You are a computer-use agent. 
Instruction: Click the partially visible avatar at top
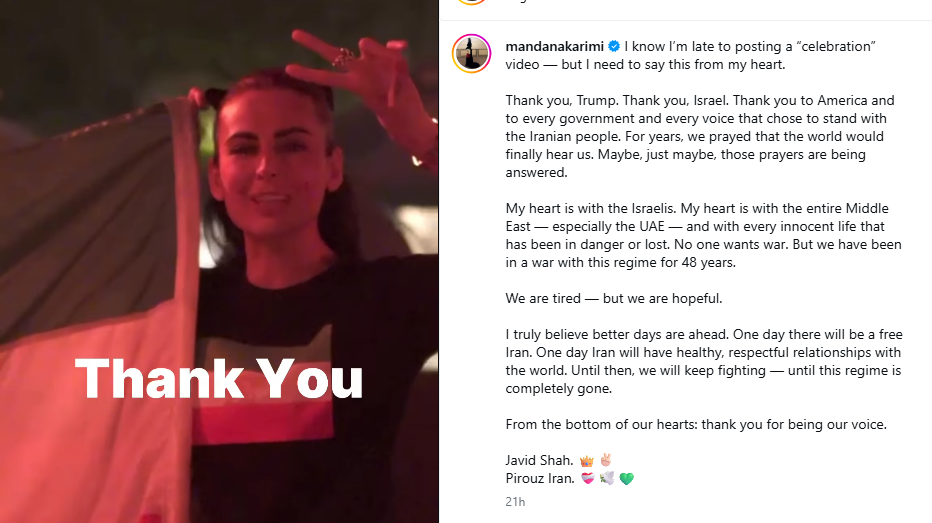[x=471, y=2]
